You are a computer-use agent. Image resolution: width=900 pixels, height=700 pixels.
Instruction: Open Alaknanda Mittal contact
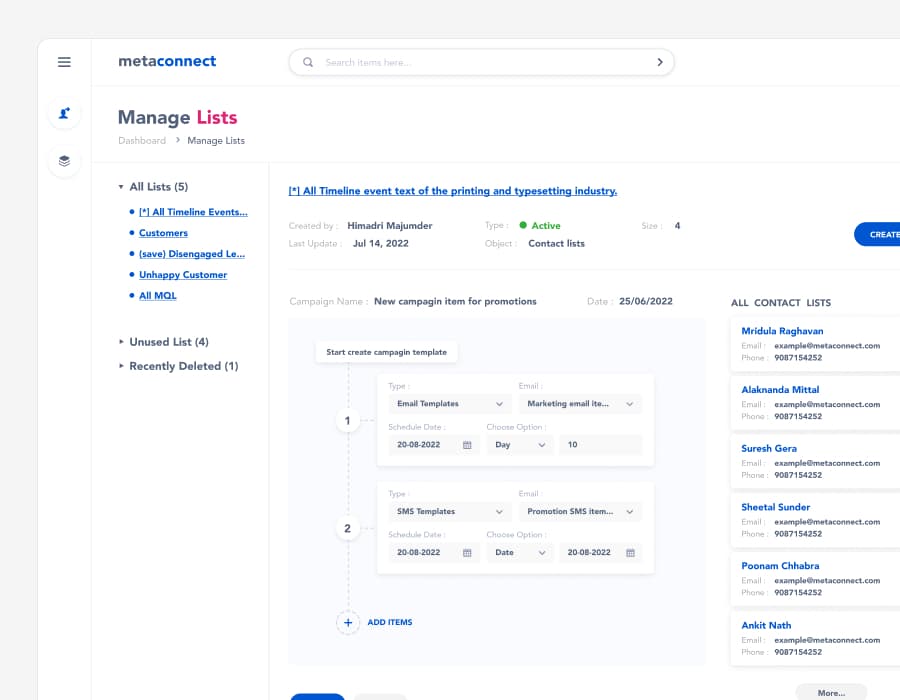[780, 390]
